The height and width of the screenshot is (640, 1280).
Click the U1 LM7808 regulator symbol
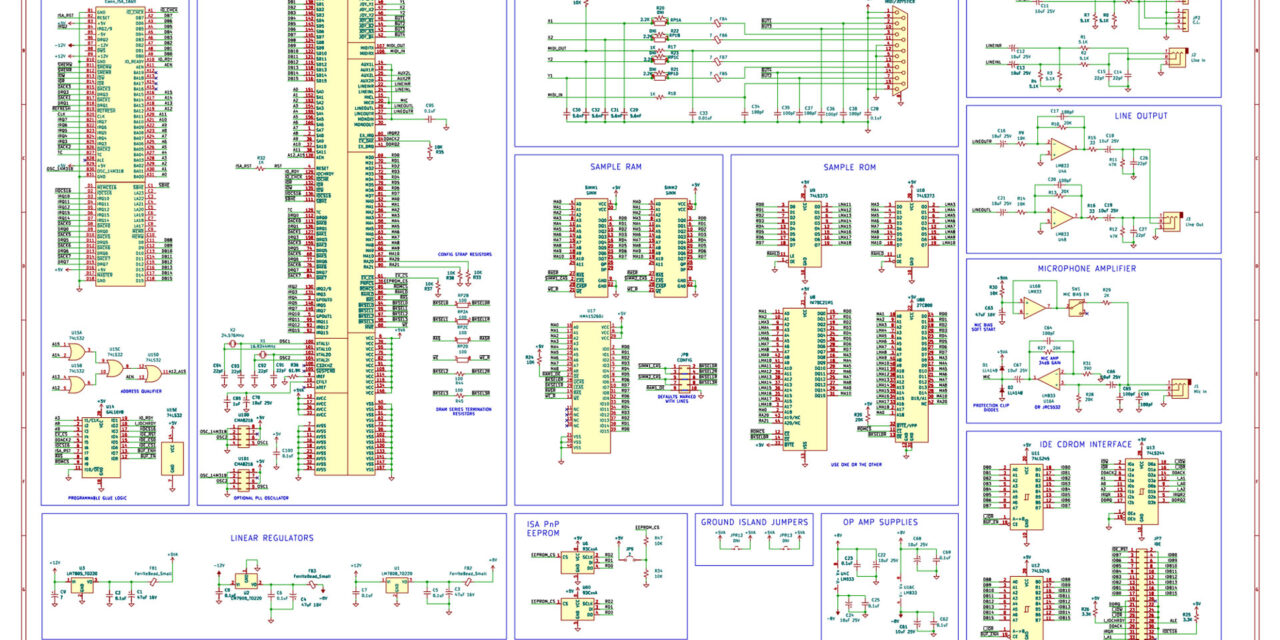(399, 585)
